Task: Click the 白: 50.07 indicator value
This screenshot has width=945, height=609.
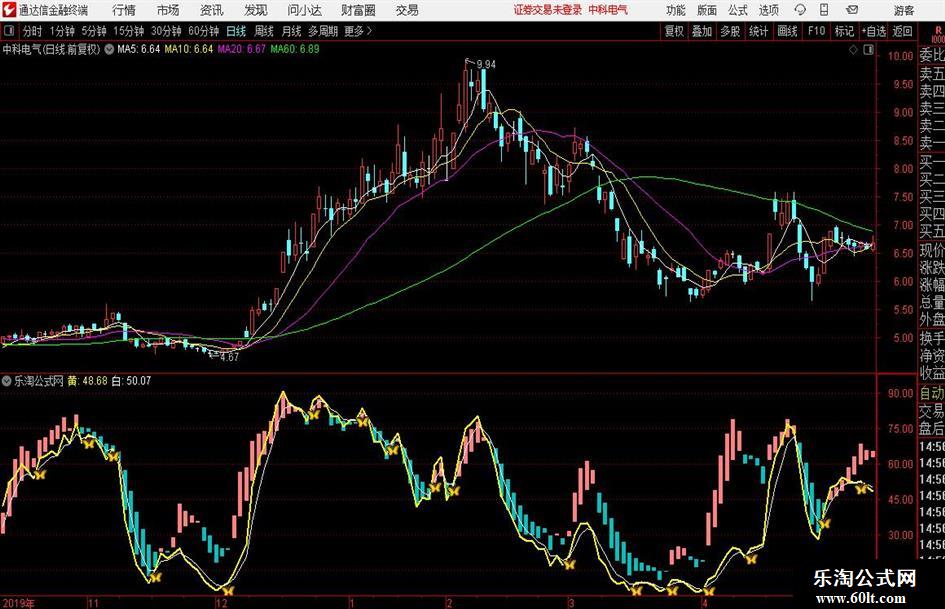Action: [131, 381]
